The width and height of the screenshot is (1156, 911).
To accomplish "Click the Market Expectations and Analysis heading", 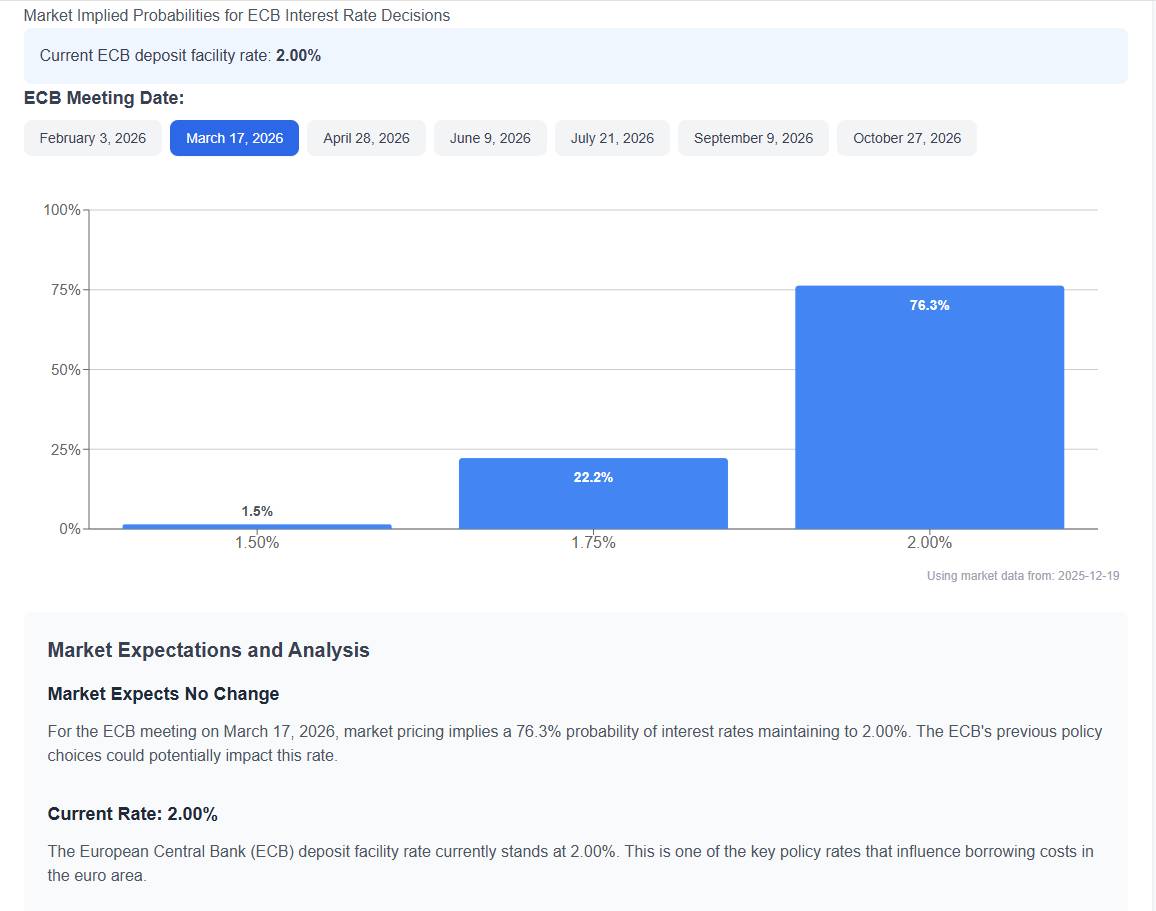I will 208,650.
